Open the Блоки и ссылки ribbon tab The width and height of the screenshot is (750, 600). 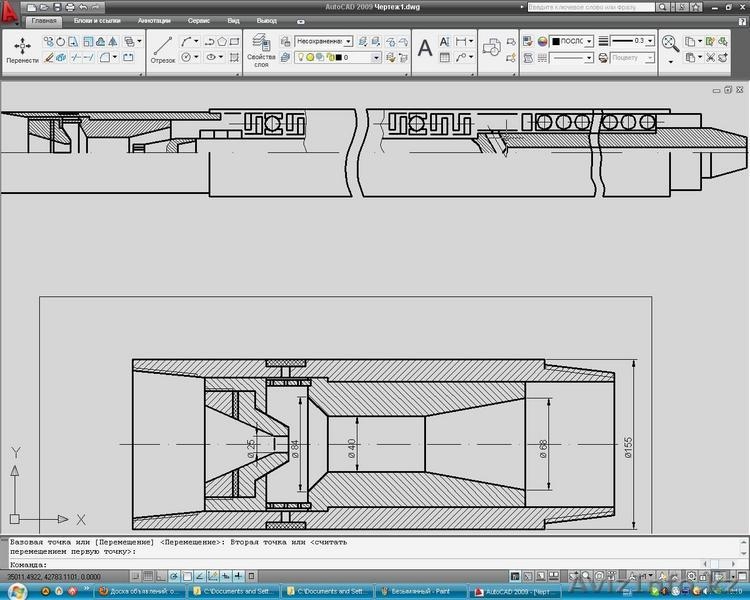click(x=97, y=21)
